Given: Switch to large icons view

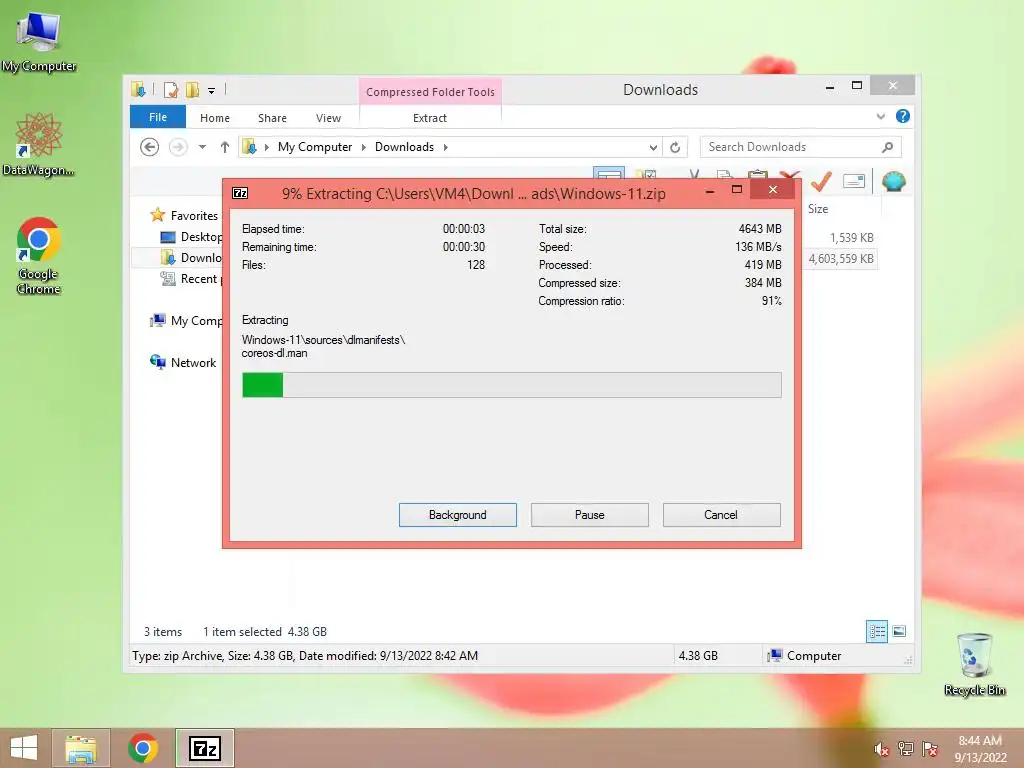Looking at the screenshot, I should pos(899,631).
